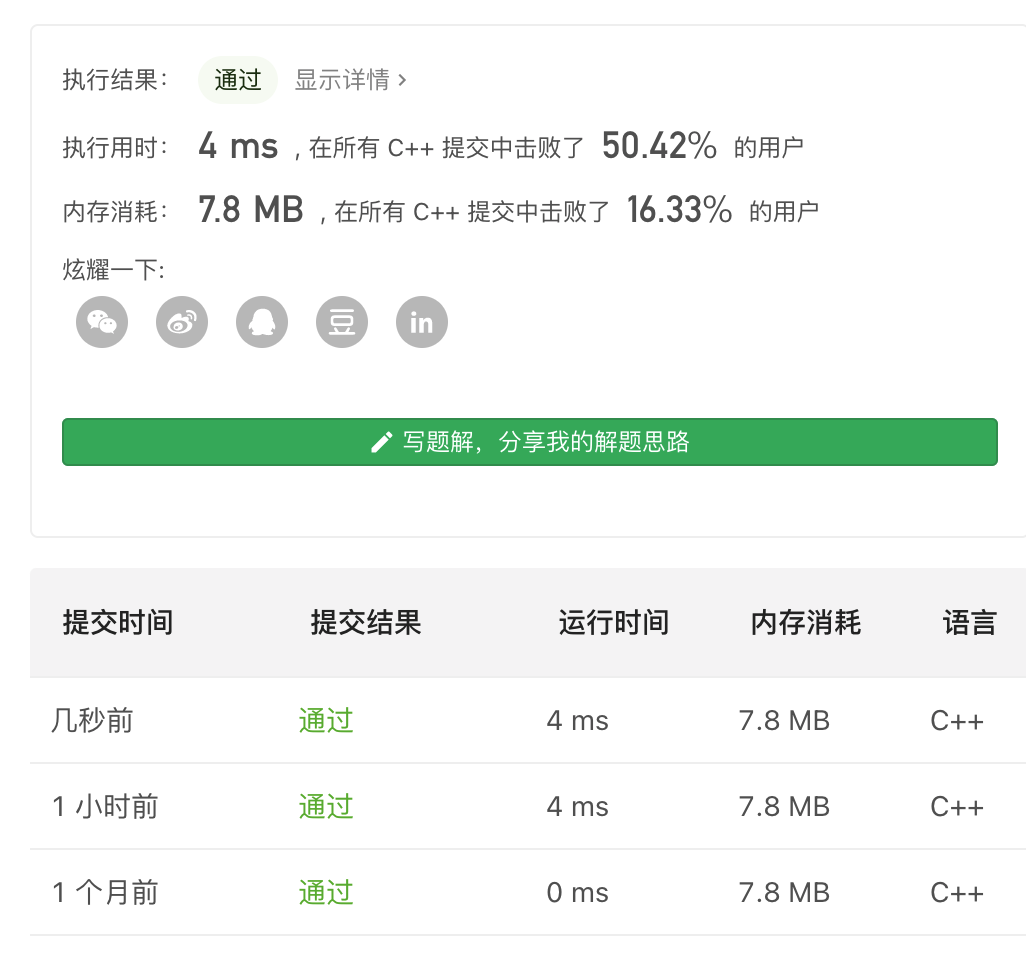Viewport: 1026px width, 954px height.
Task: Select the 几秒前 timestamp cell
Action: pos(92,720)
